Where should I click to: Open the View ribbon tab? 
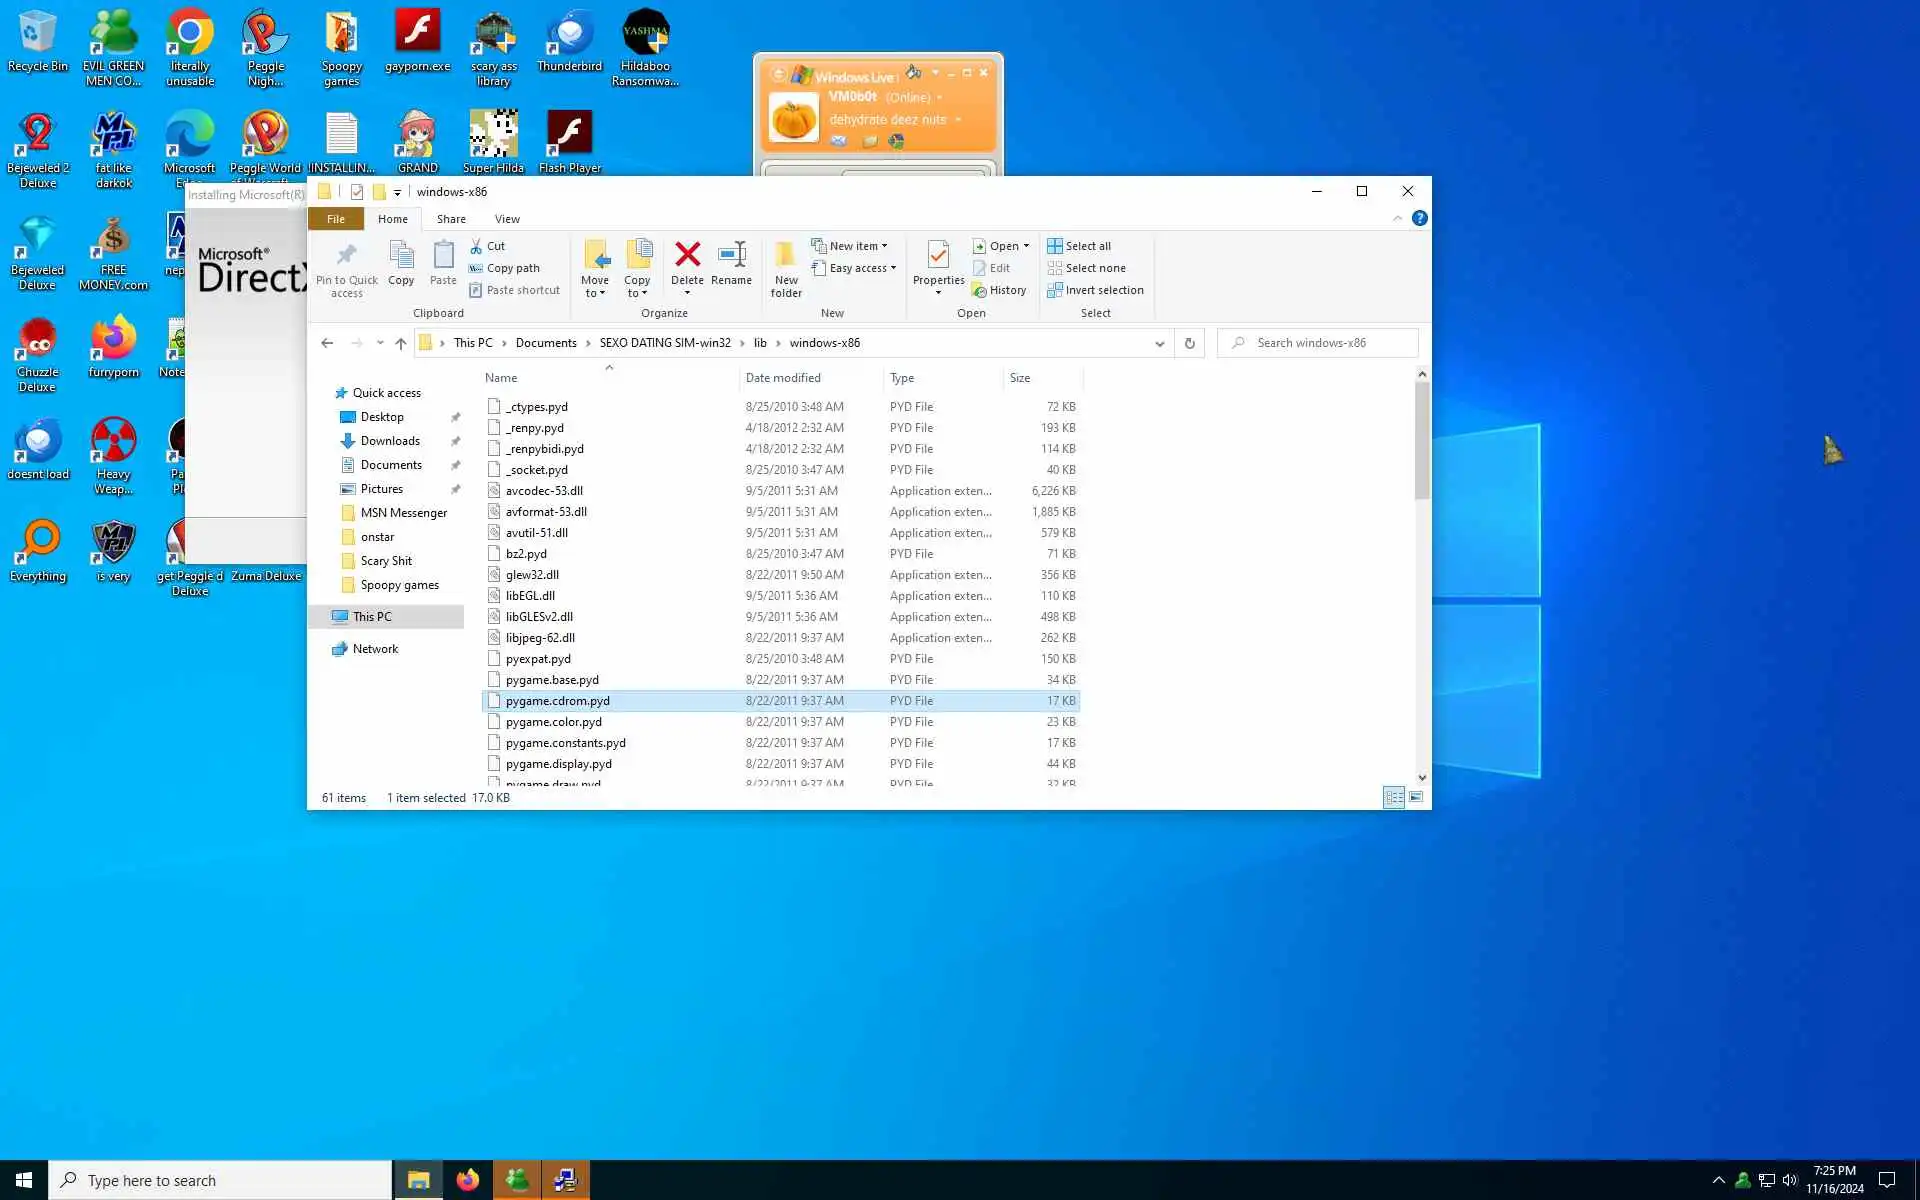(507, 219)
